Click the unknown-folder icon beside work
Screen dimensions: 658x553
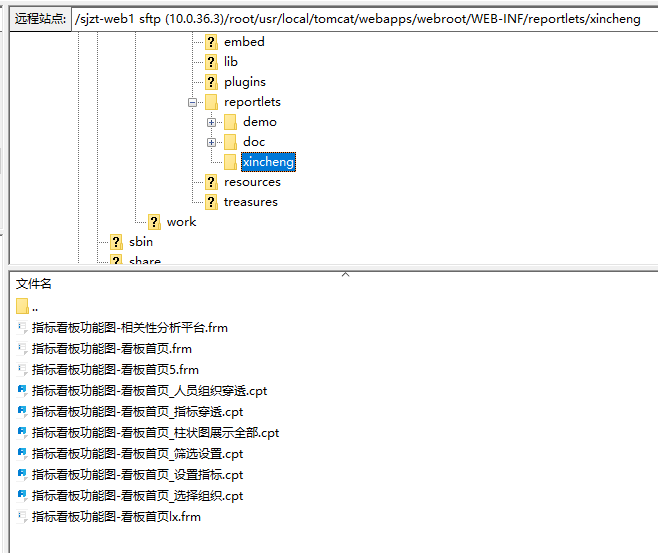click(x=154, y=222)
